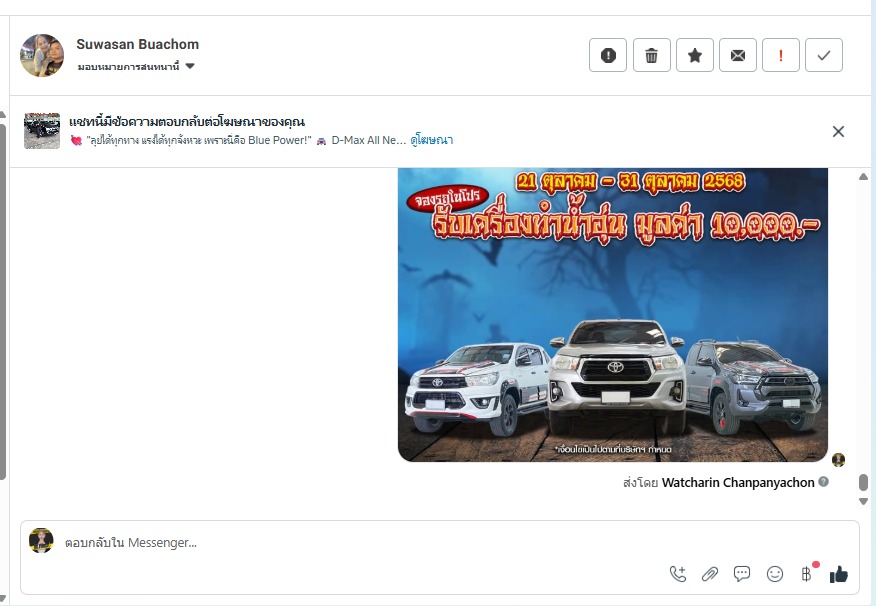Open ad thumbnail in banner
This screenshot has height=606, width=876.
[42, 131]
